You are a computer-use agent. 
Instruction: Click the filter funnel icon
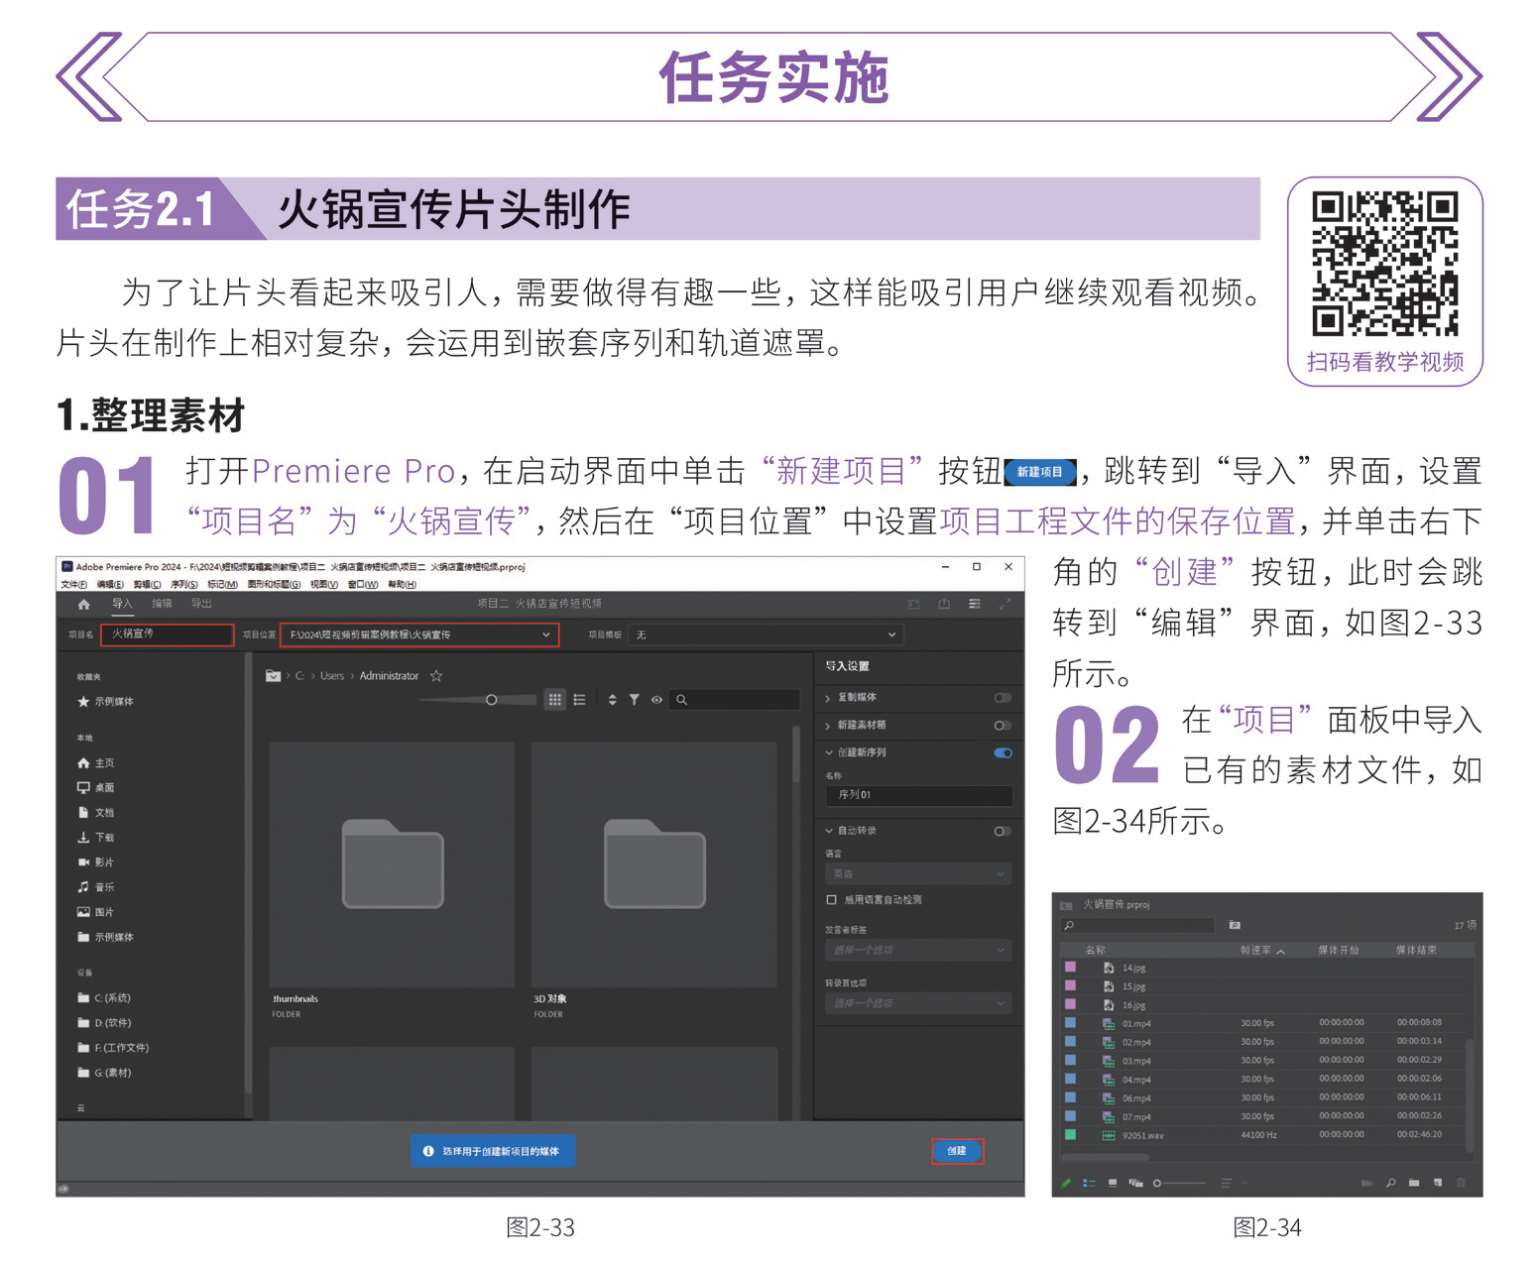(x=634, y=700)
